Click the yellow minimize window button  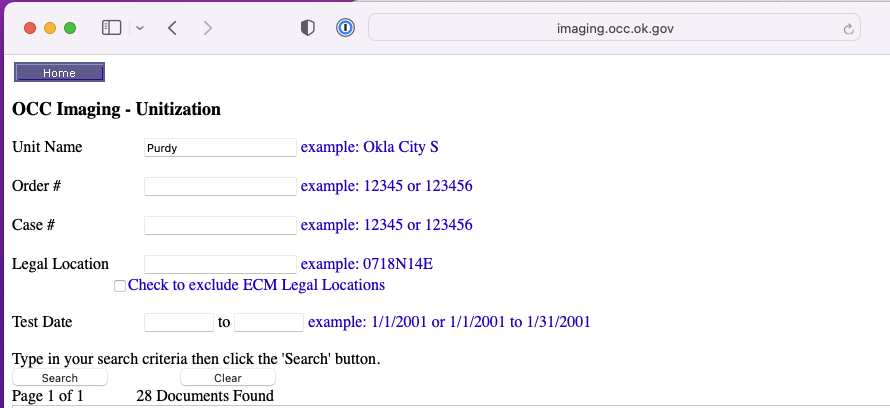click(x=50, y=28)
